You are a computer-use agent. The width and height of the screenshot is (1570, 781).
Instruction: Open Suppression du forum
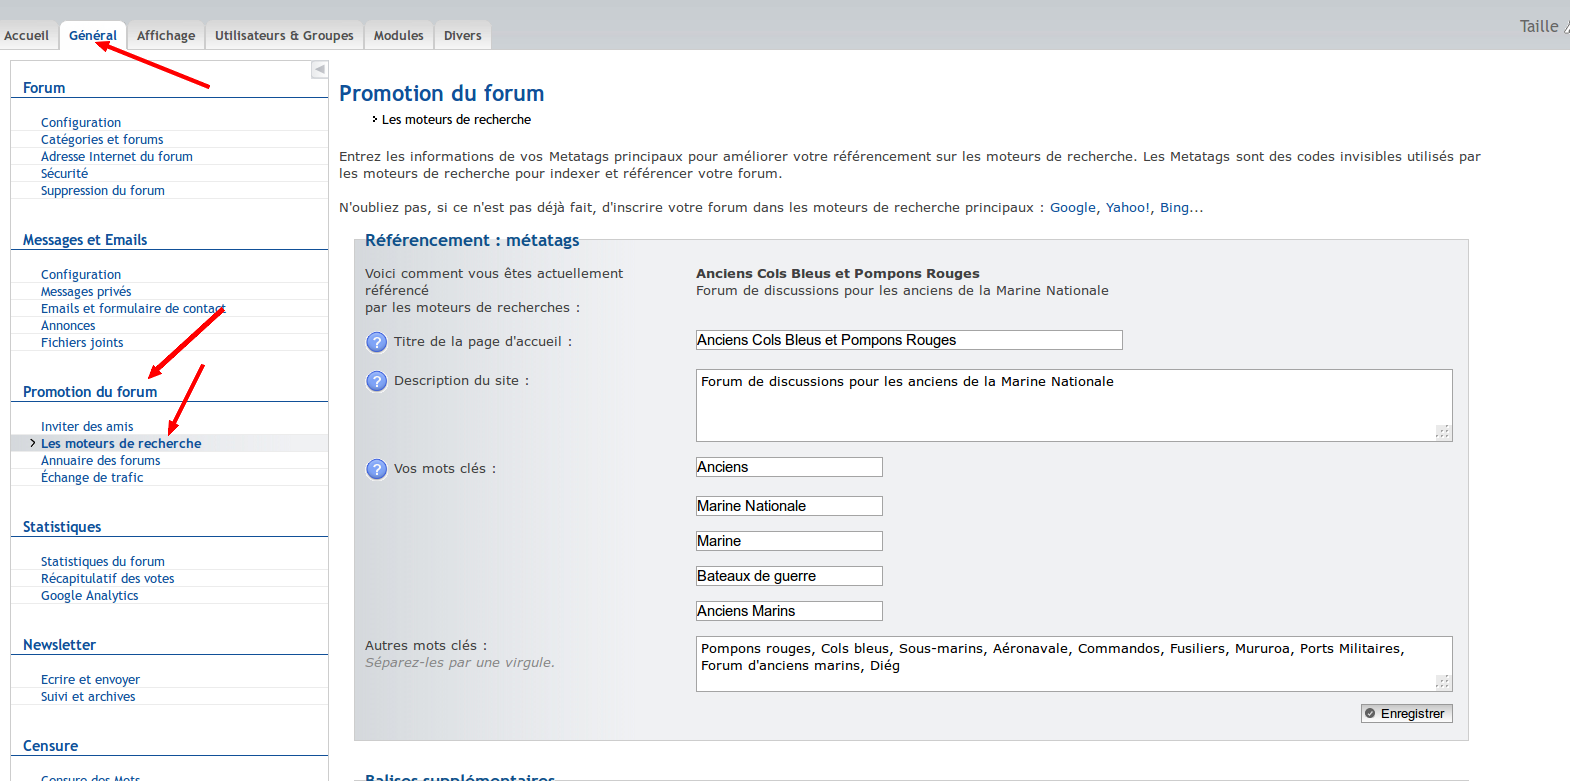[103, 191]
